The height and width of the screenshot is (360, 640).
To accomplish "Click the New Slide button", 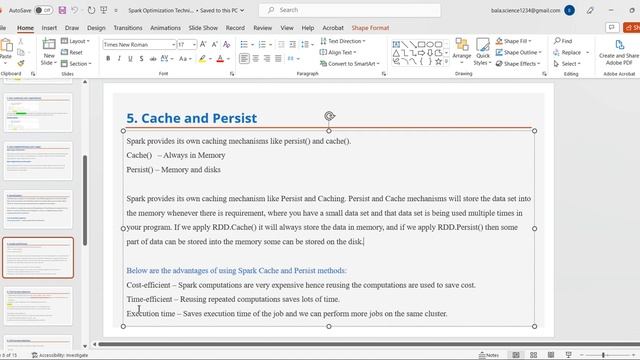I will [49, 51].
